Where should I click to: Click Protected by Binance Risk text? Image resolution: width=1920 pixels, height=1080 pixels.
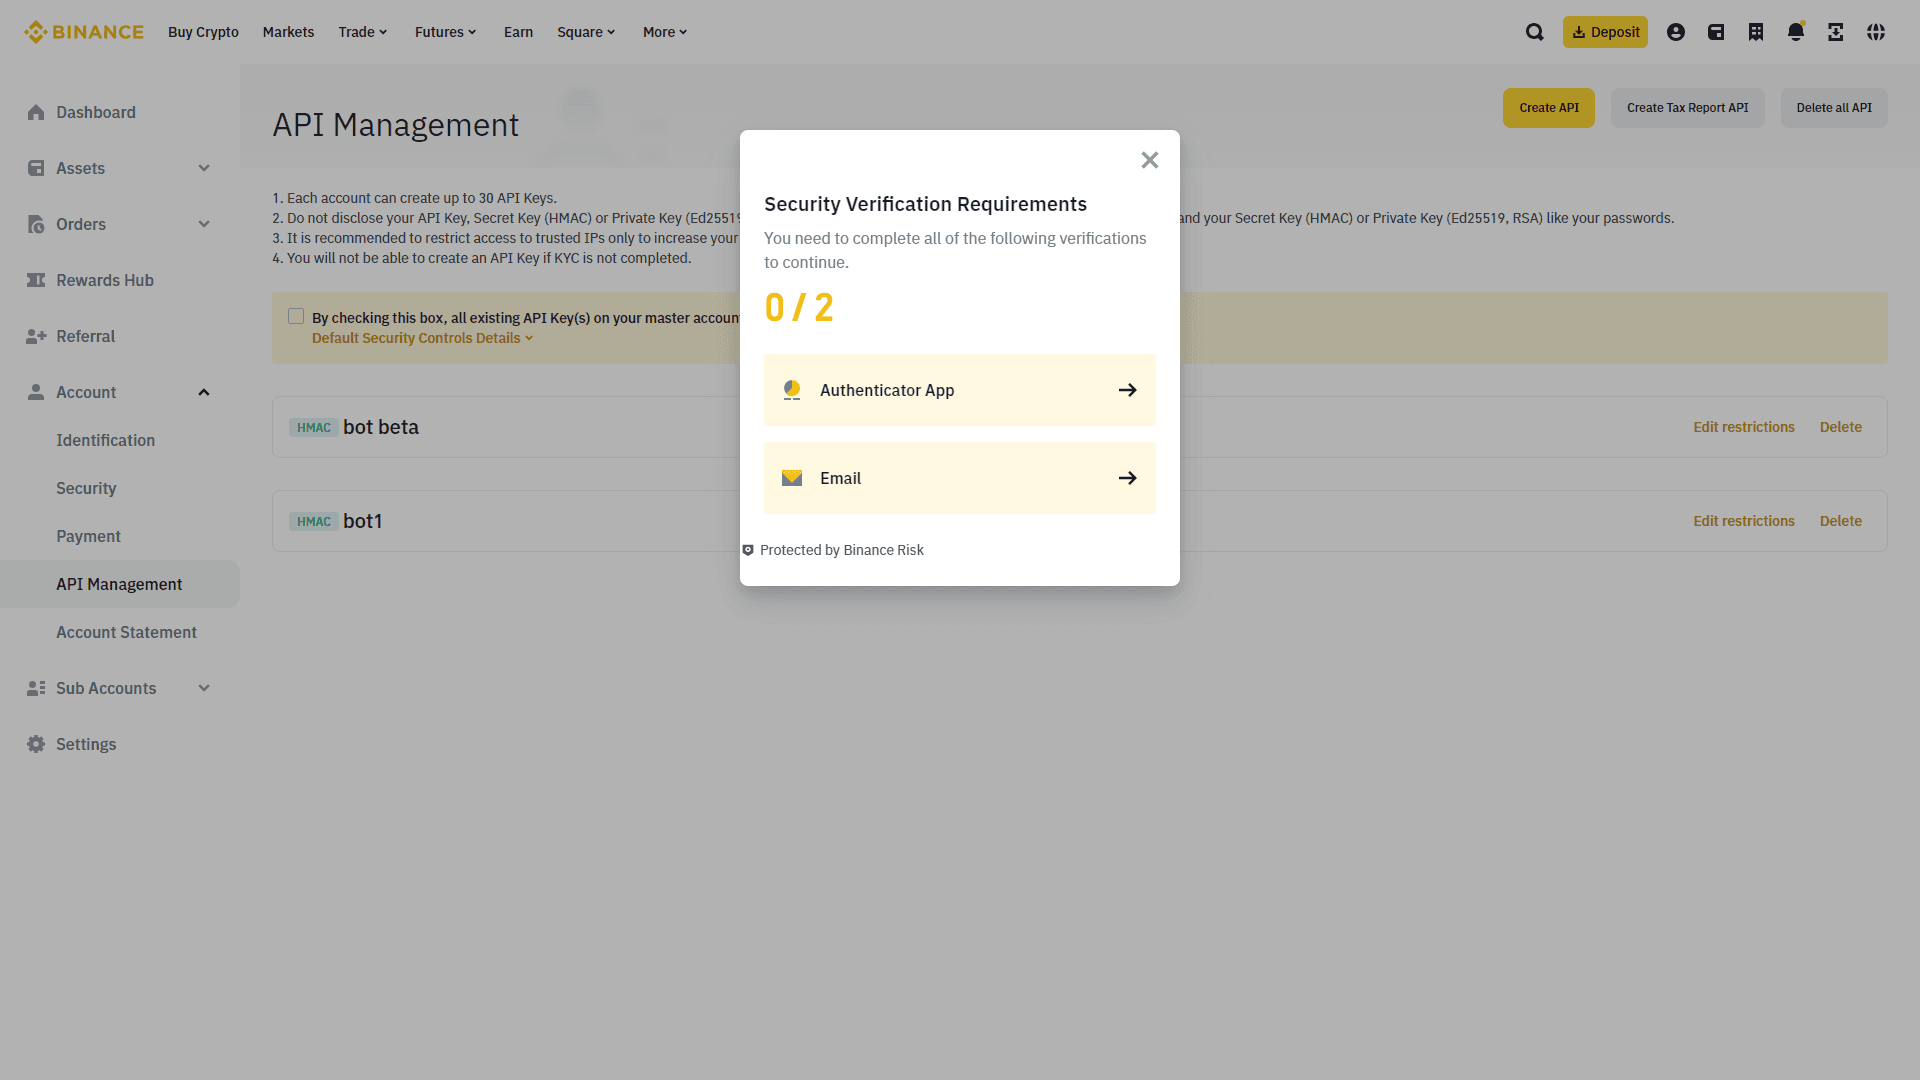(842, 550)
